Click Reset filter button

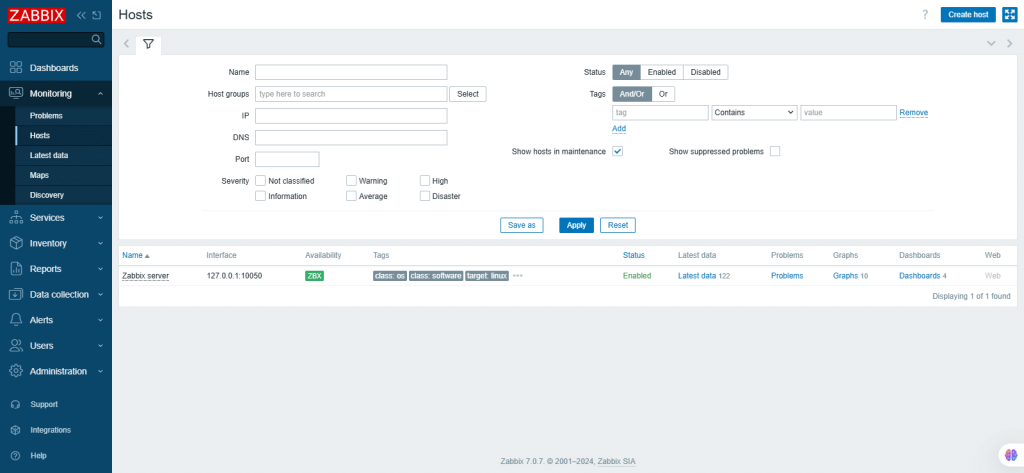[618, 225]
